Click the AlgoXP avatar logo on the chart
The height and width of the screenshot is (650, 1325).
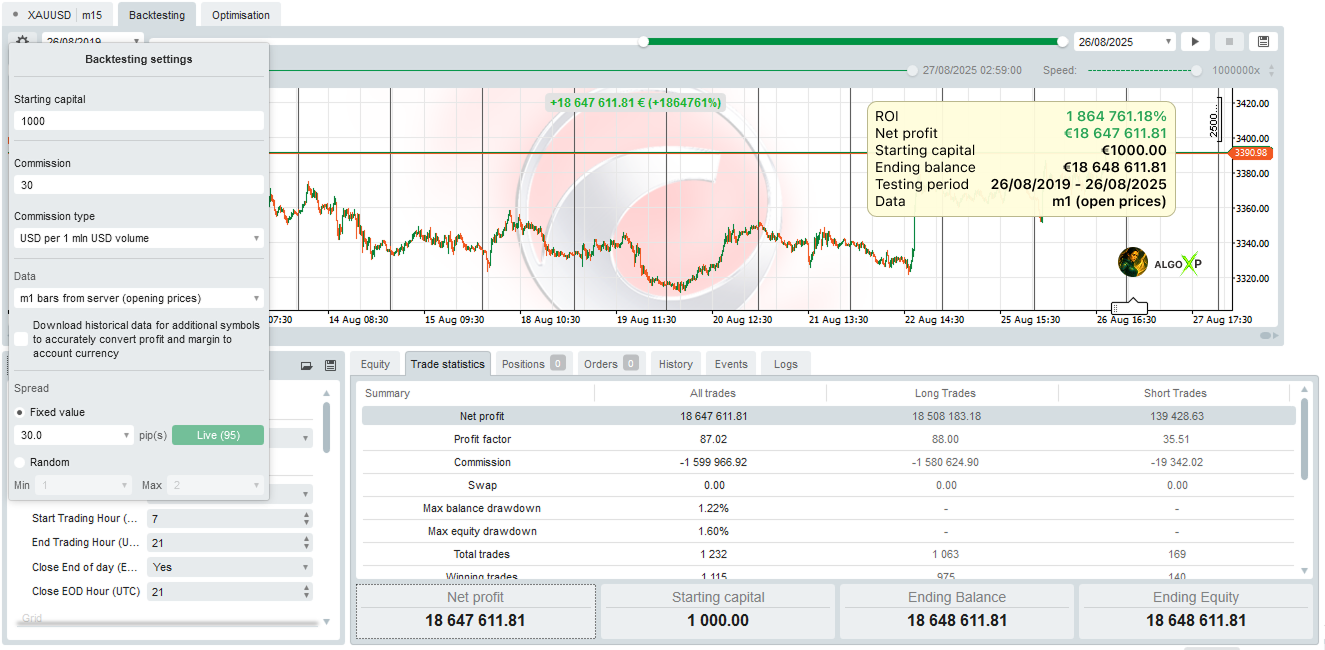click(x=1133, y=262)
